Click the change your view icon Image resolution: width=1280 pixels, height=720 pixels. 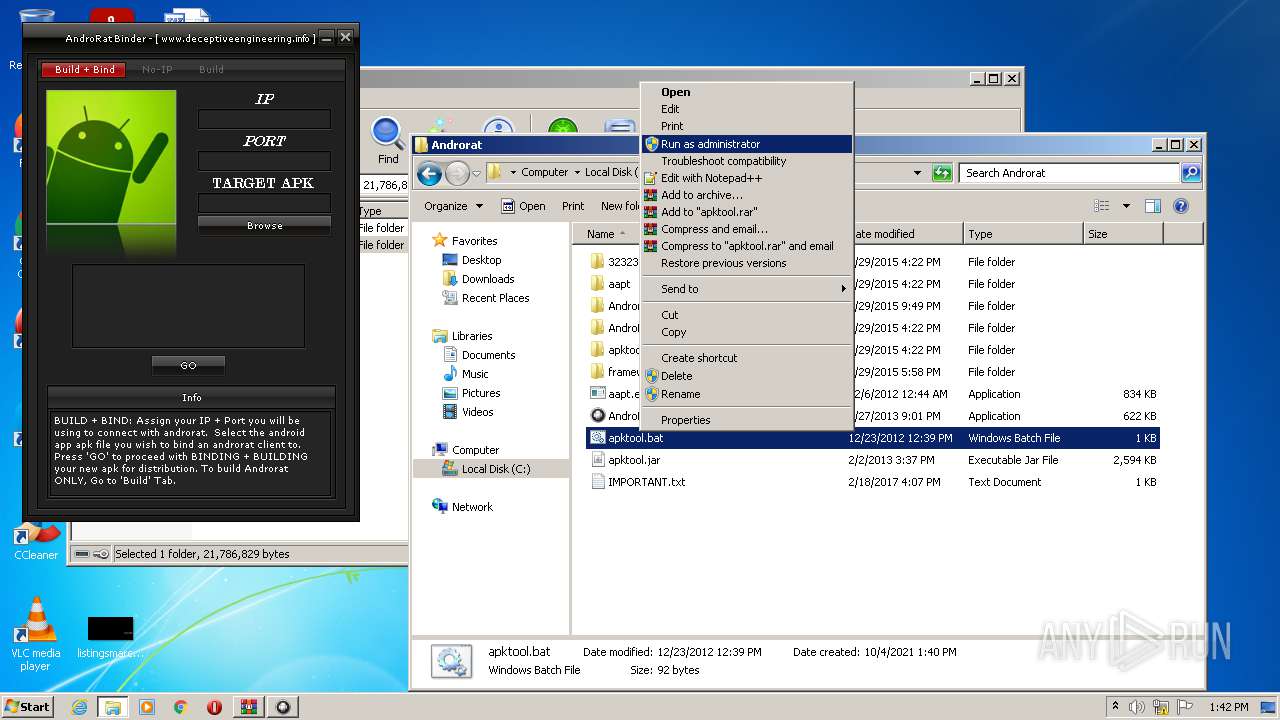coord(1101,206)
